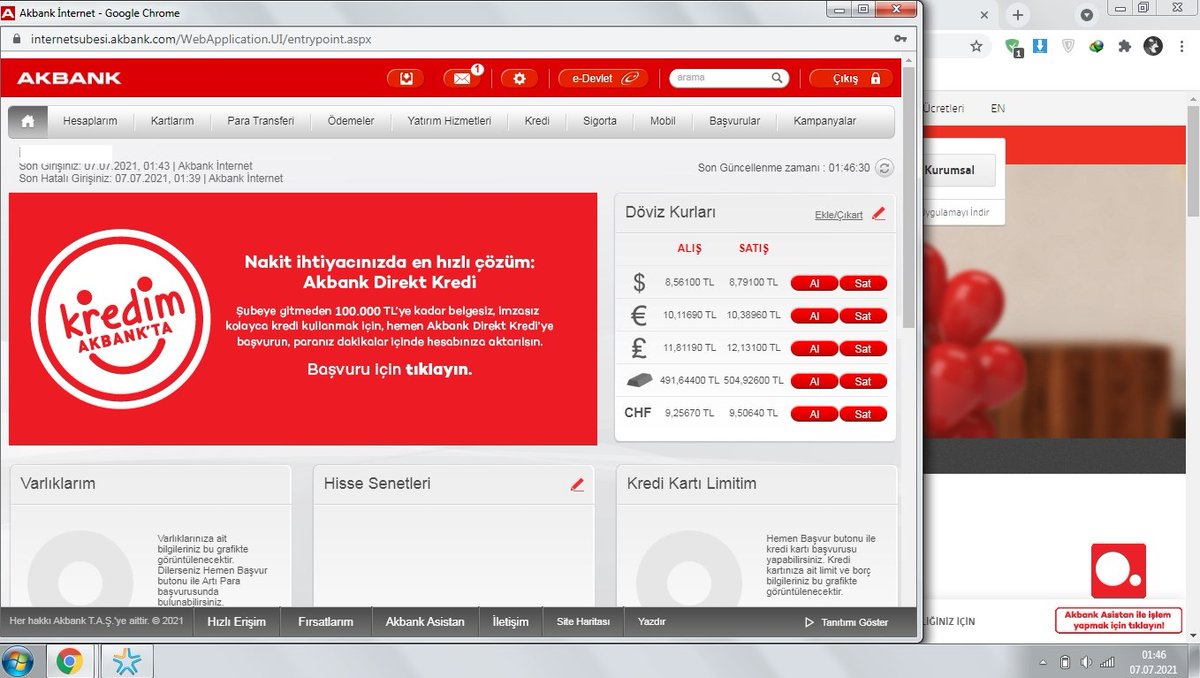Click the Kurumsal button in the background window

click(x=961, y=170)
